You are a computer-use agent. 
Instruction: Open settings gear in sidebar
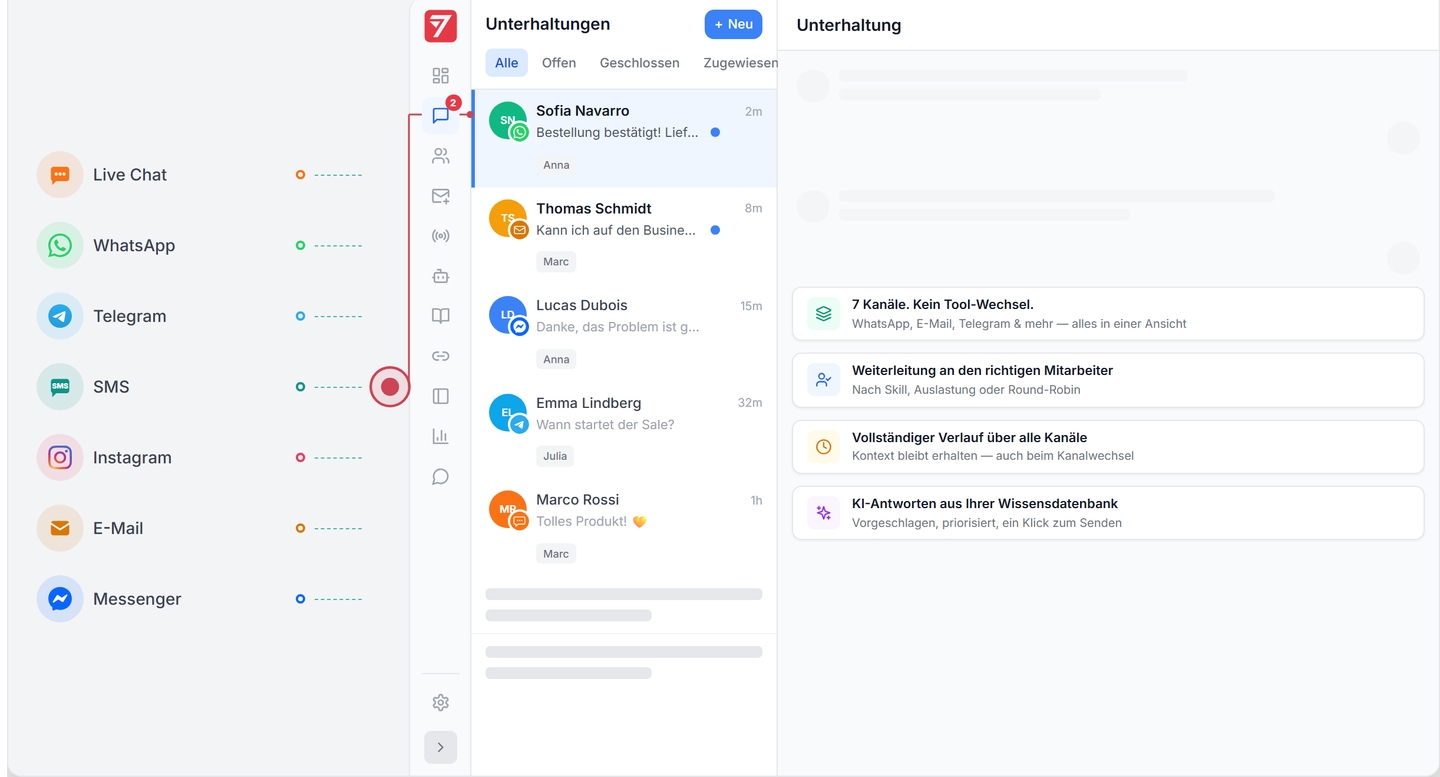click(x=440, y=703)
